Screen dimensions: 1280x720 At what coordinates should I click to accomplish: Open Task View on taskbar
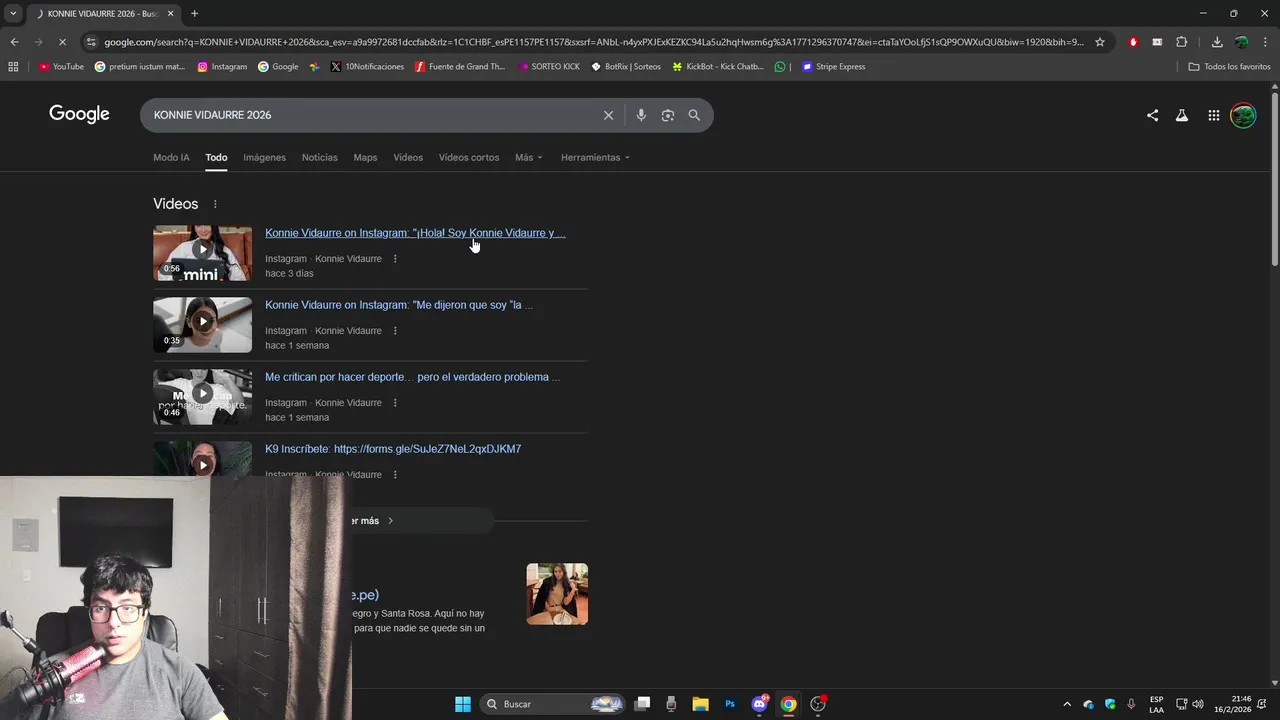642,704
